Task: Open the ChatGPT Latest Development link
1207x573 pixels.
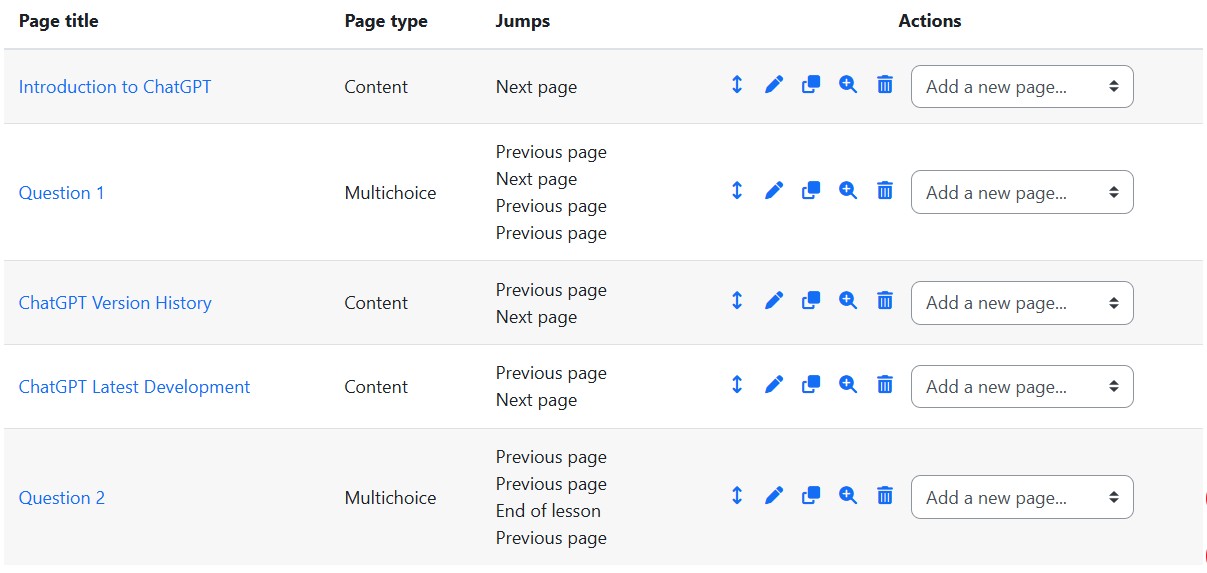Action: (134, 387)
